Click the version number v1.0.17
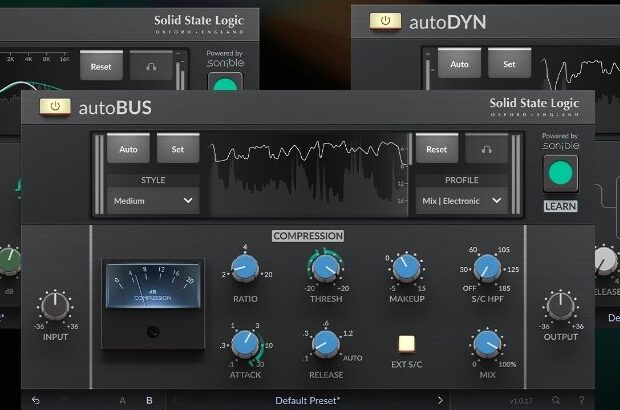 [521, 401]
